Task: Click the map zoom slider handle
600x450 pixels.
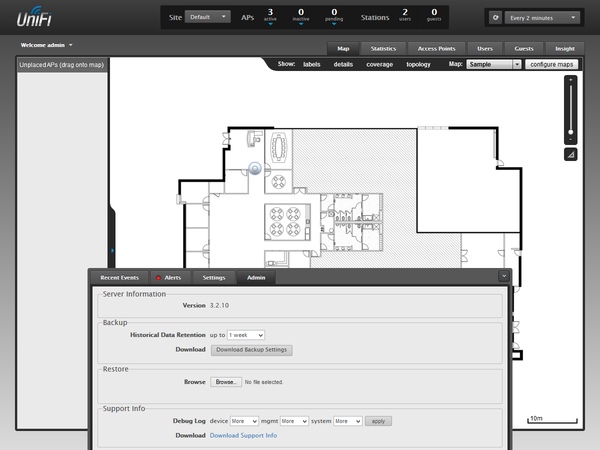Action: [x=571, y=132]
